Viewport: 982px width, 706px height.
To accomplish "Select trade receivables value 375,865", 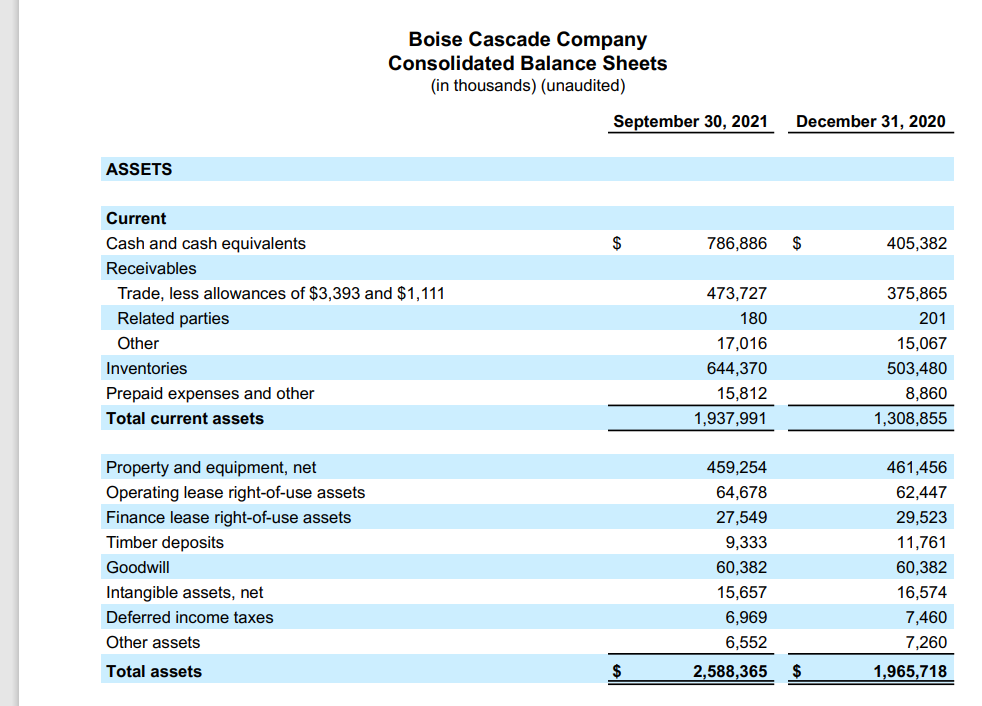I will pos(917,293).
